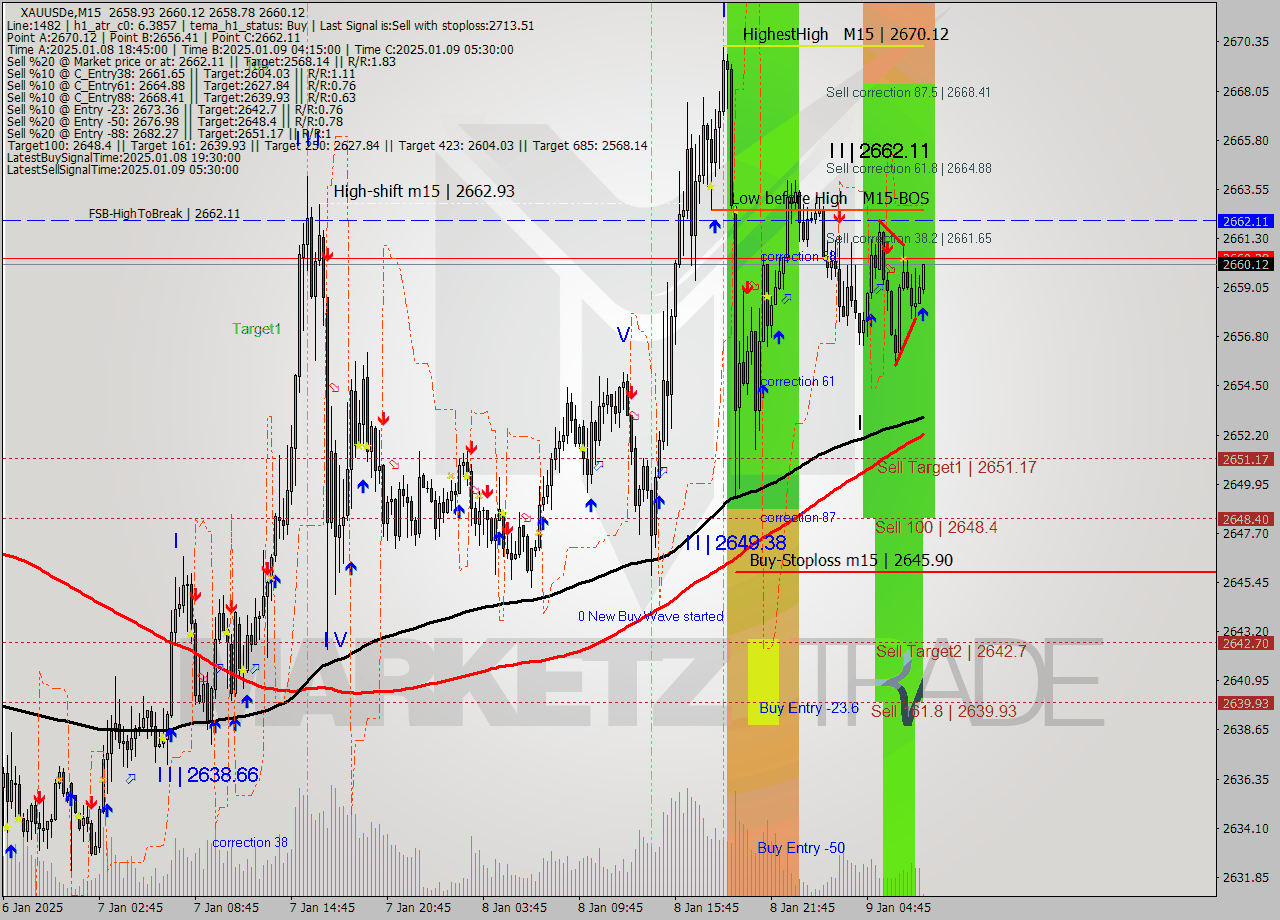Click the 'Sell Target1 | 2651.17' label
Viewport: 1280px width, 920px height.
click(956, 467)
